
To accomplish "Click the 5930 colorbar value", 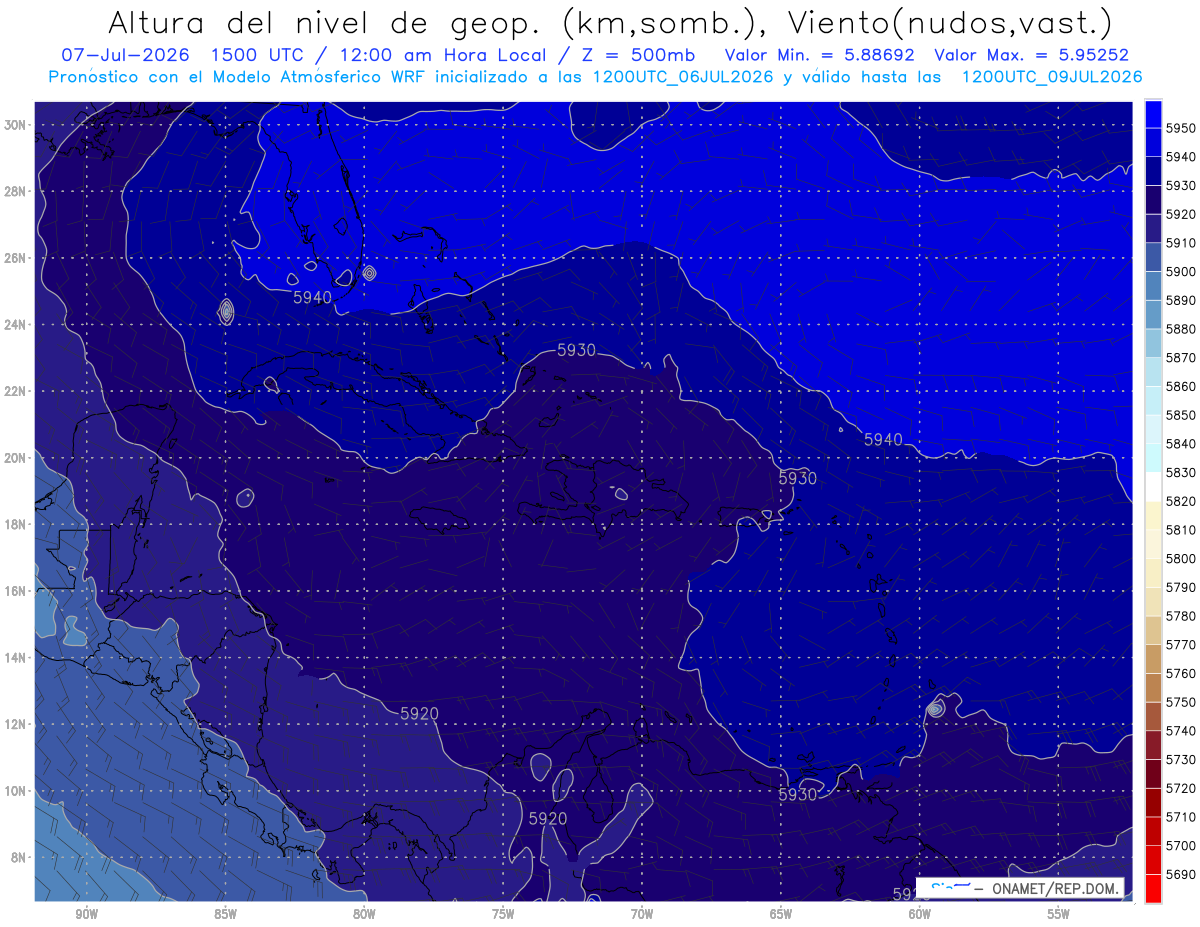I will (1181, 185).
